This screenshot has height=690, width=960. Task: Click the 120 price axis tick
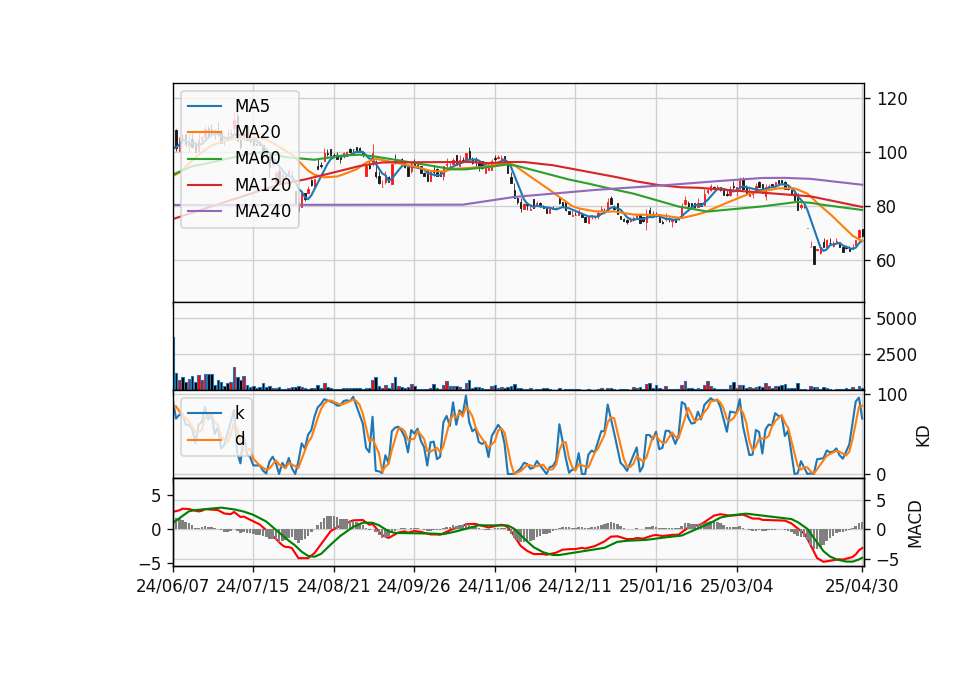click(x=892, y=99)
